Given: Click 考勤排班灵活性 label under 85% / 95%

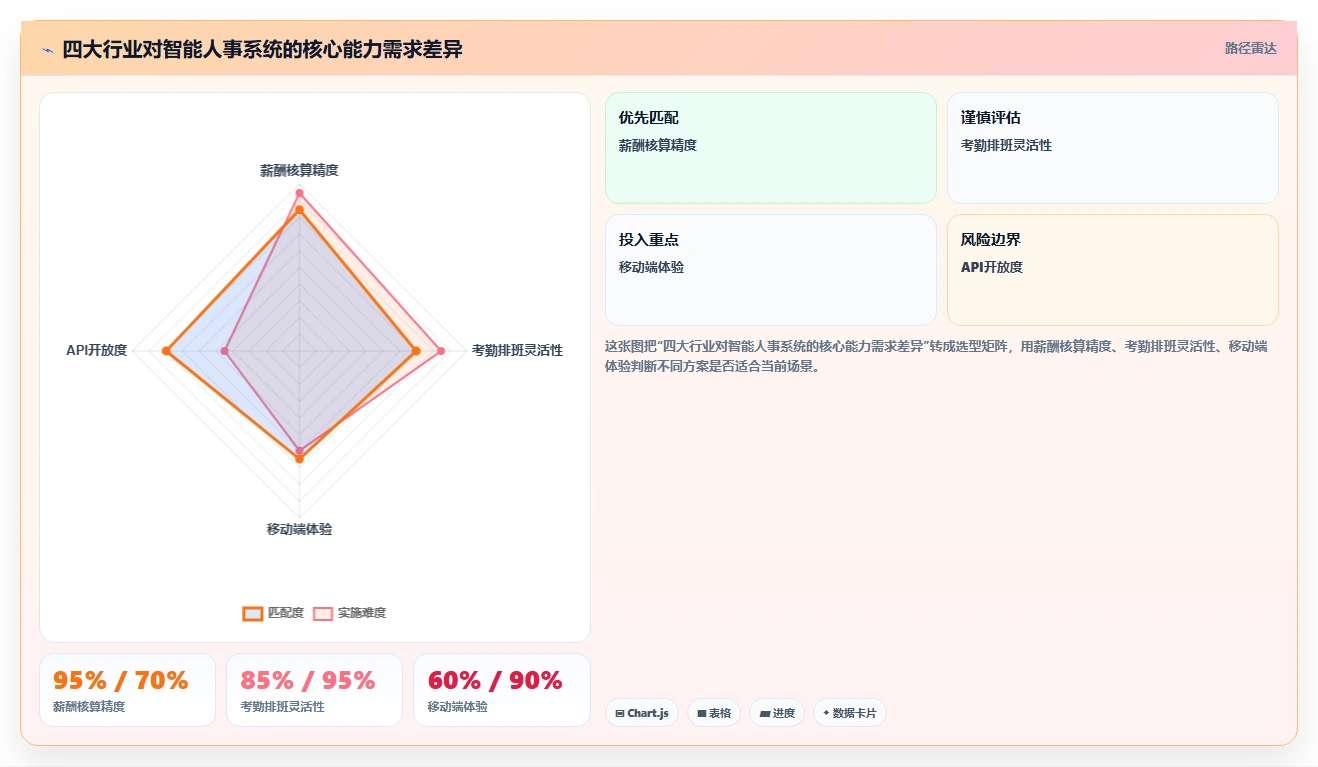Looking at the screenshot, I should coord(282,707).
